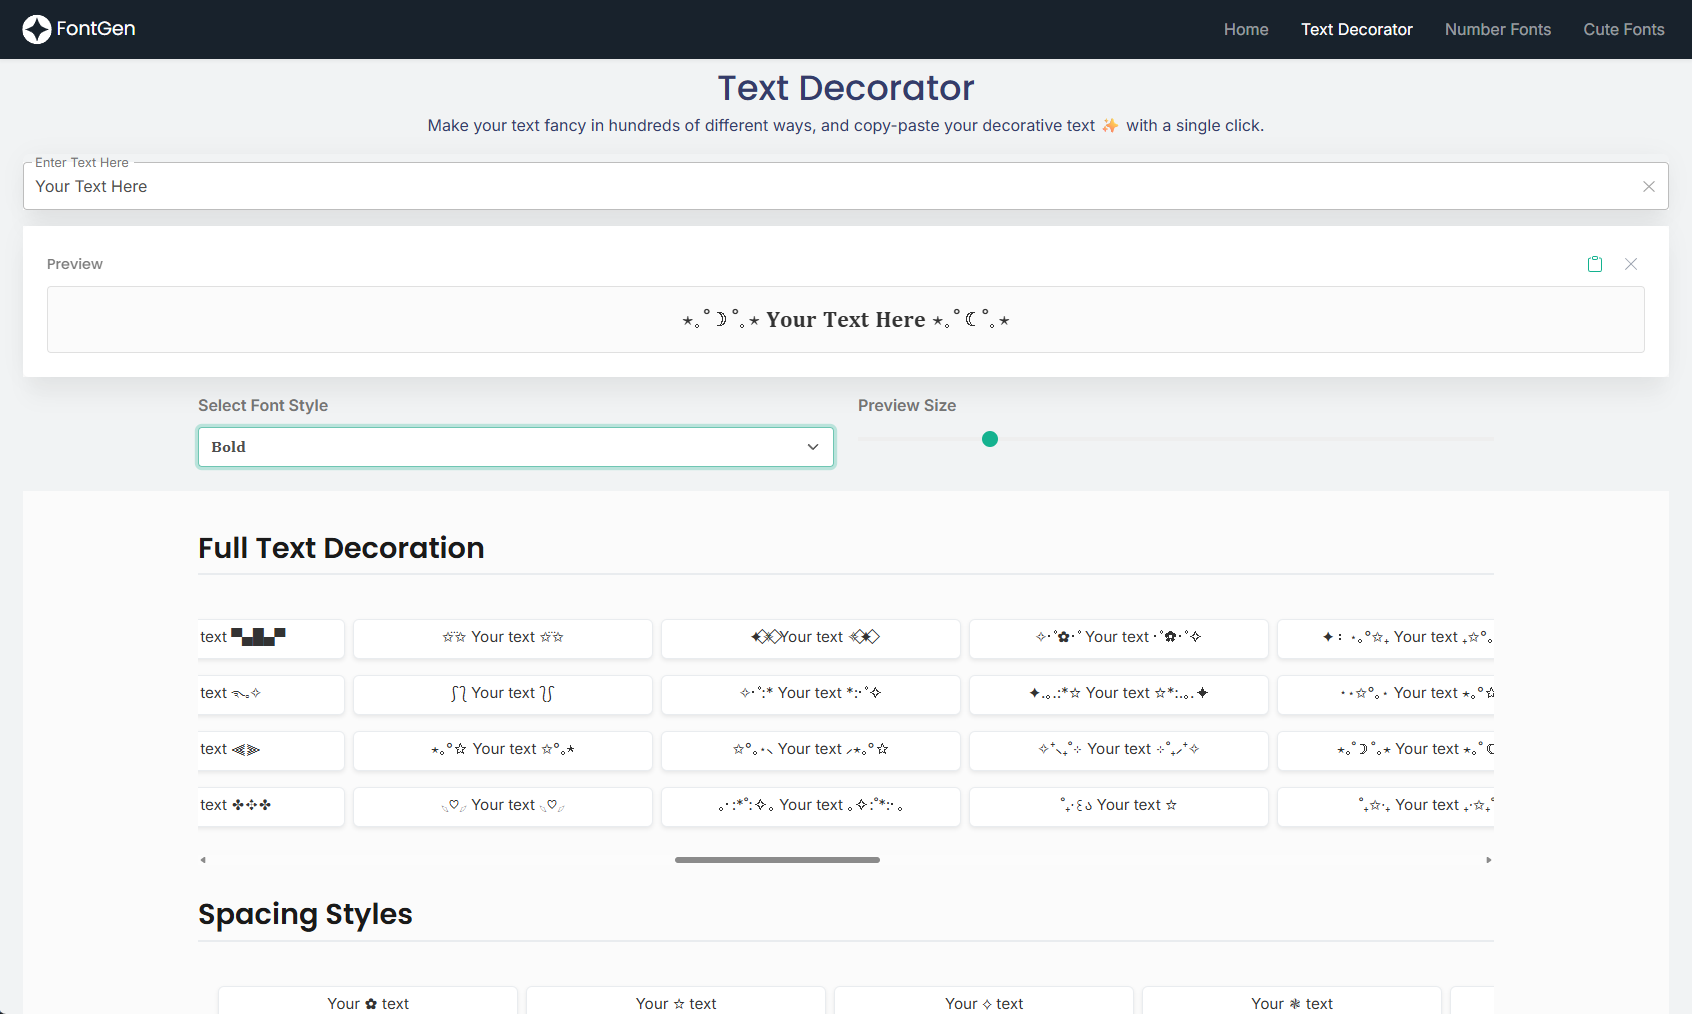Clear the text input using the X icon
The width and height of the screenshot is (1692, 1014).
[x=1648, y=186]
